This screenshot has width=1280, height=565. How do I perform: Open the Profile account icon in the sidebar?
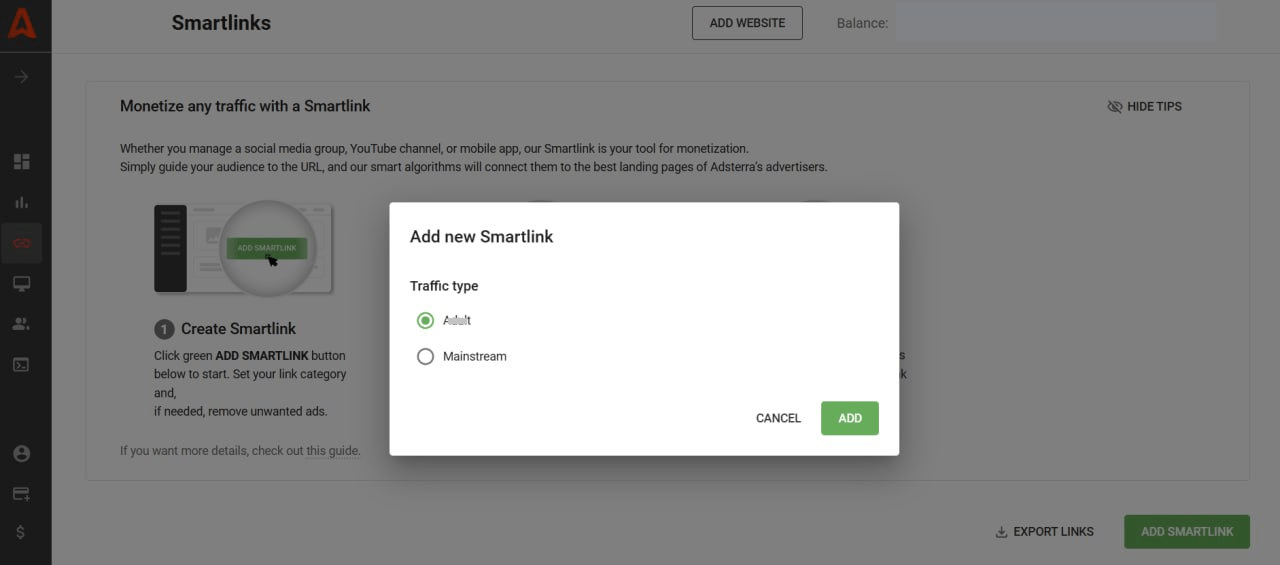(x=21, y=454)
